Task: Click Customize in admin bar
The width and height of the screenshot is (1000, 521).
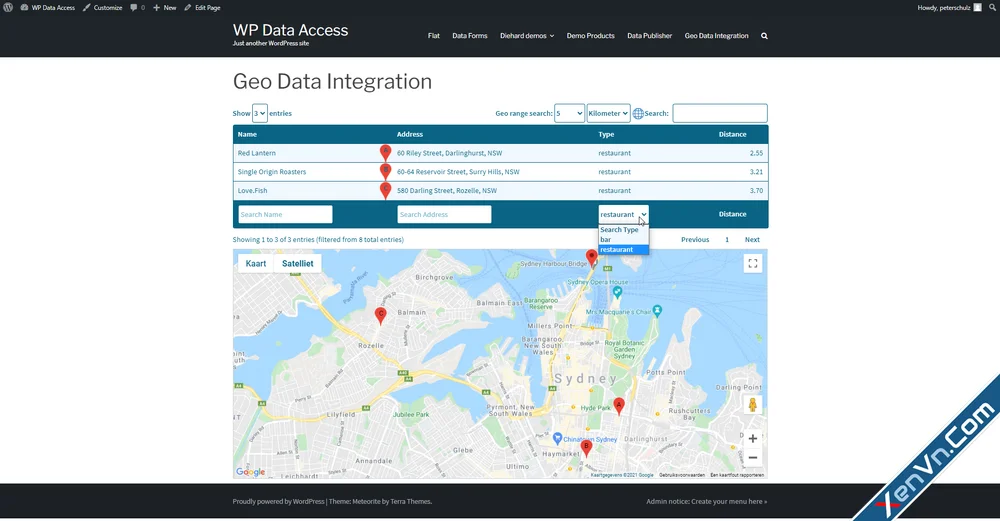Action: point(102,8)
